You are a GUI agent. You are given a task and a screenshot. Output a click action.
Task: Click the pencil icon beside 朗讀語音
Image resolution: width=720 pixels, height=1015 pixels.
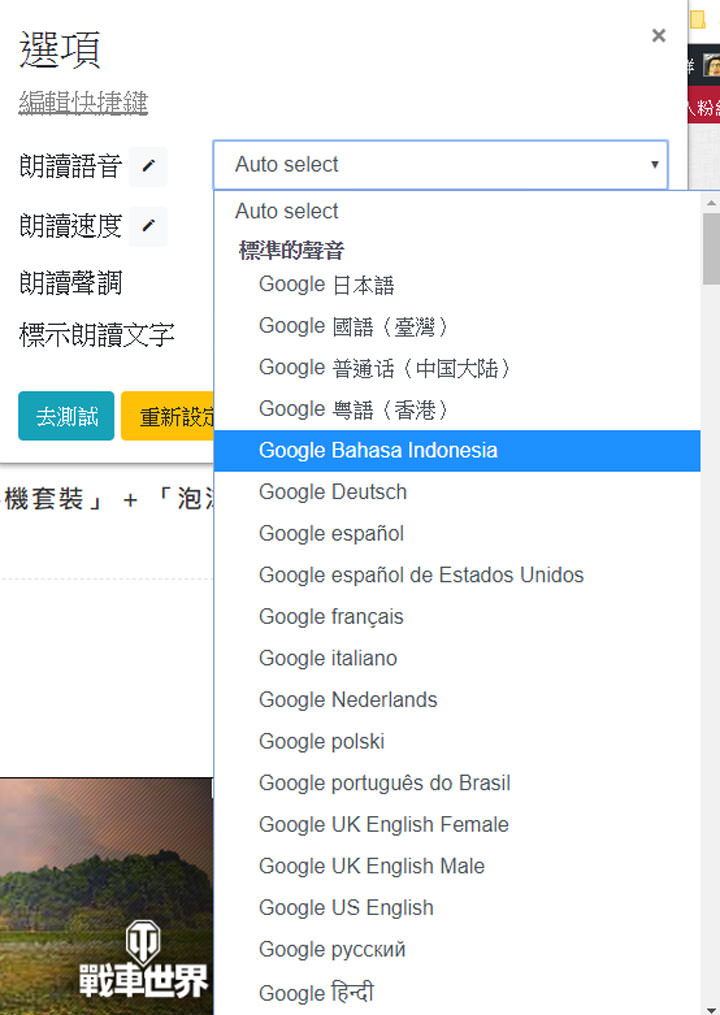(x=148, y=166)
